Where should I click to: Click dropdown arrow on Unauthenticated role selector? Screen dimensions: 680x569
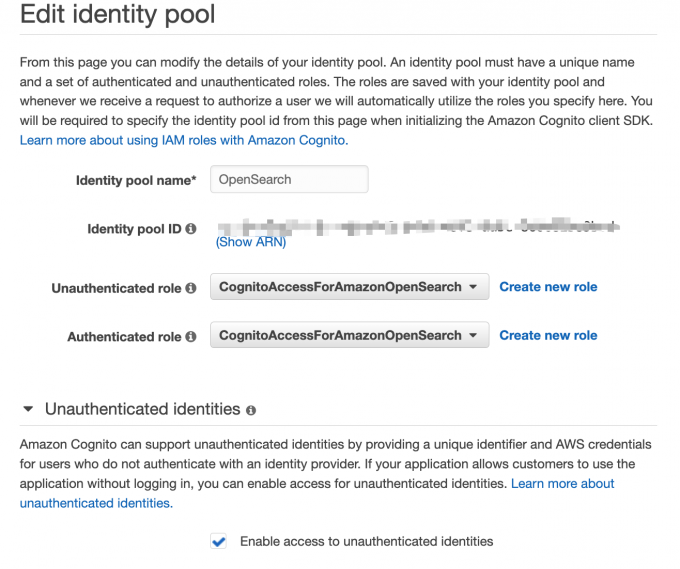pyautogui.click(x=473, y=287)
